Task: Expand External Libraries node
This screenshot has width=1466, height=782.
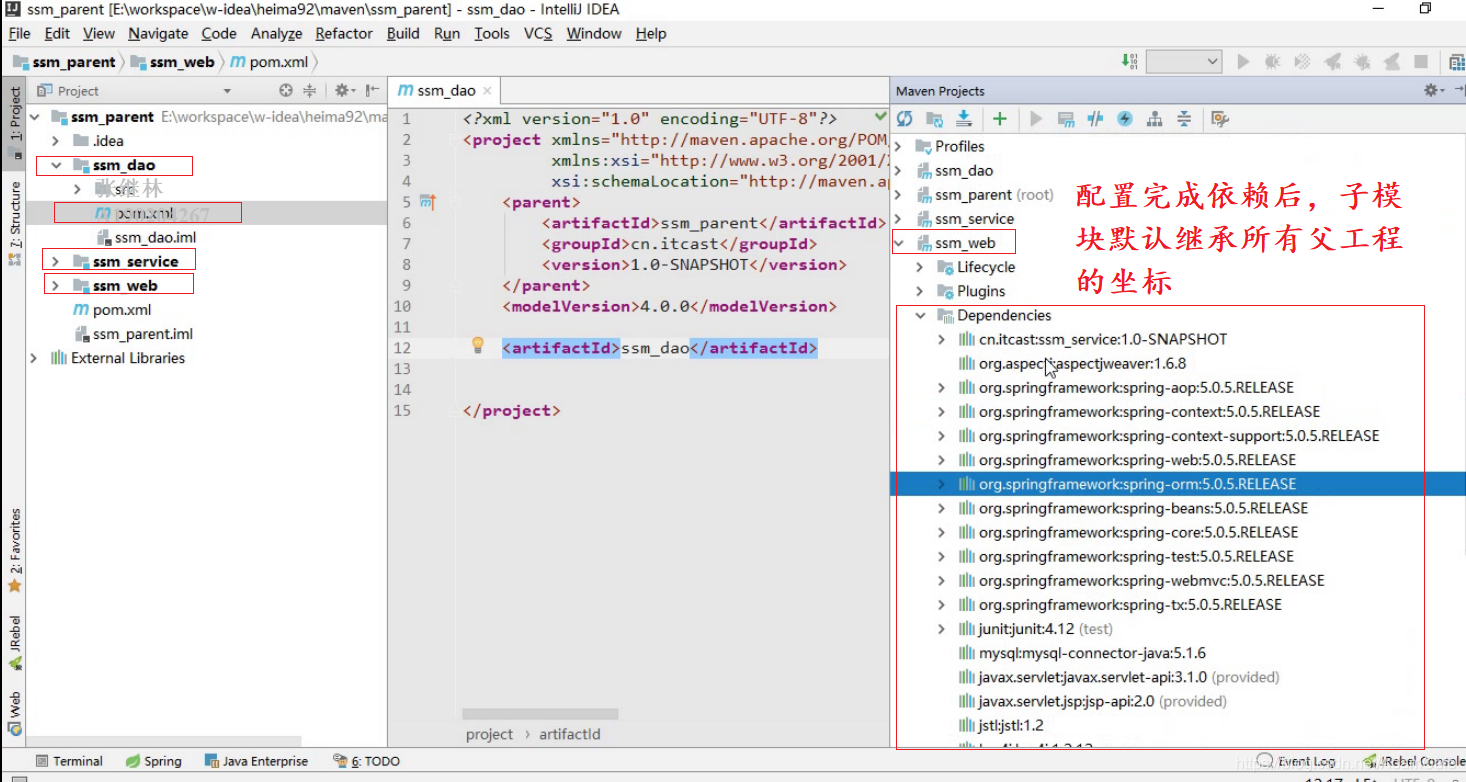Action: pyautogui.click(x=34, y=358)
